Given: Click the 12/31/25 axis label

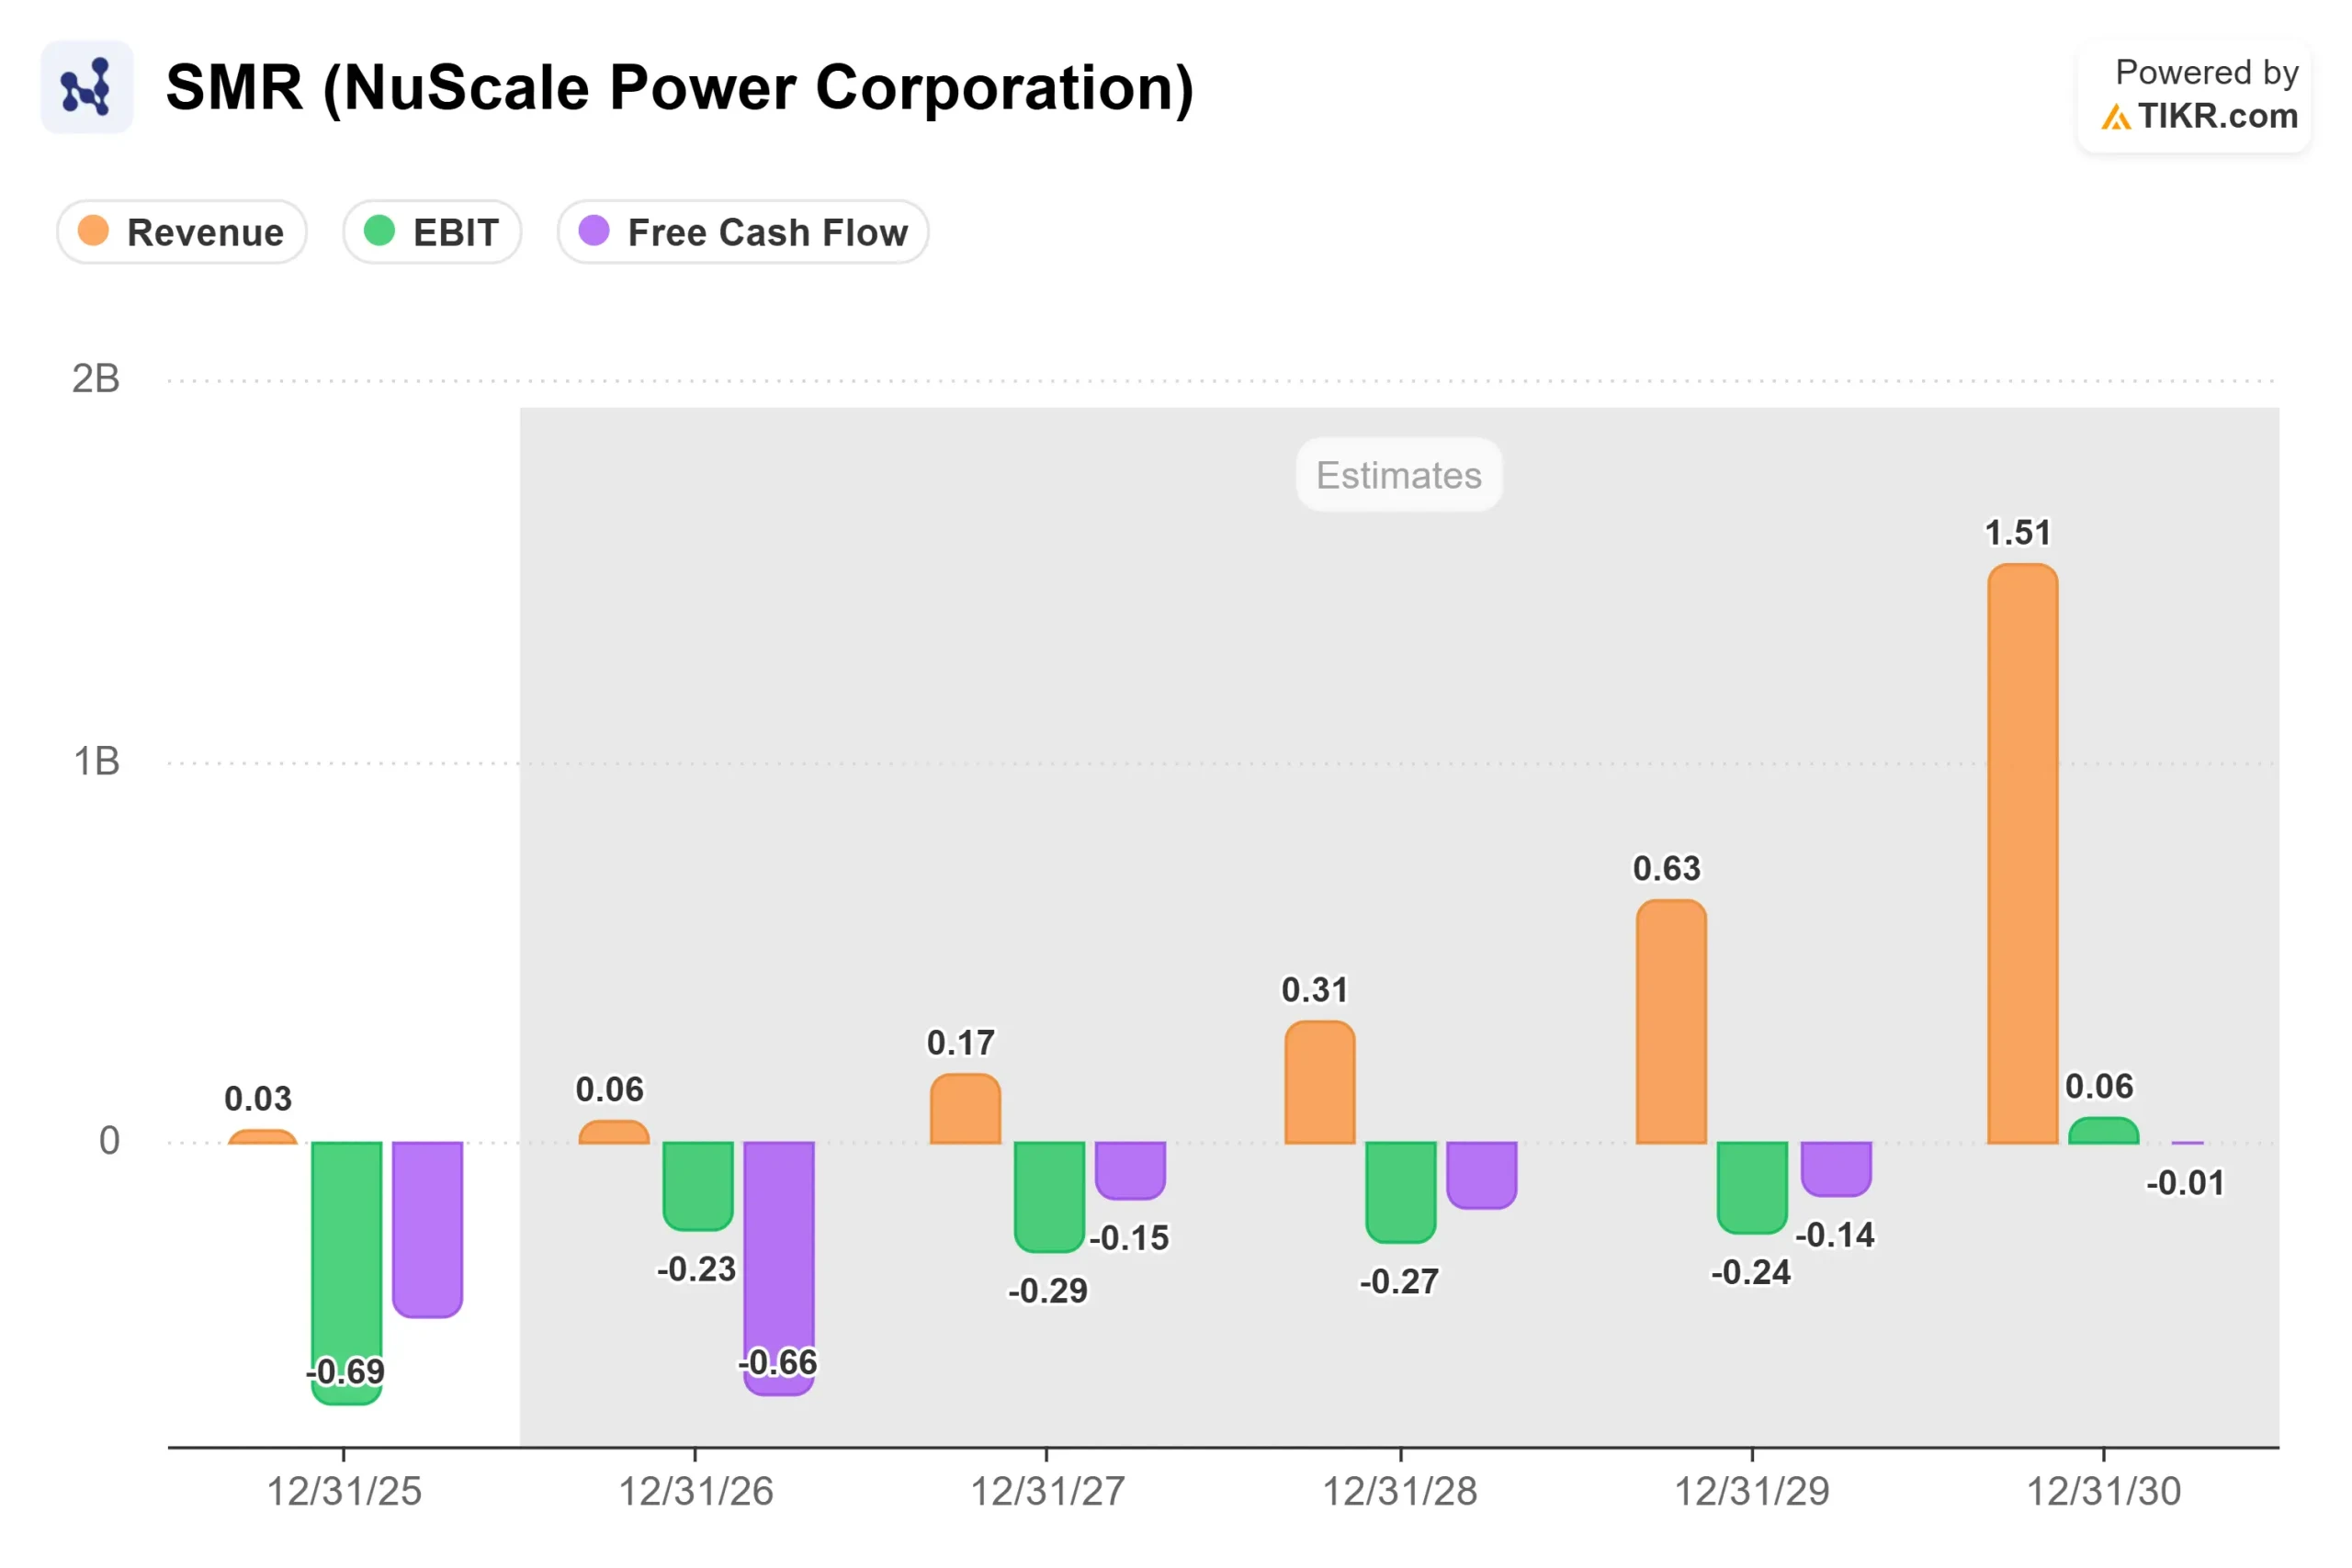Looking at the screenshot, I should point(344,1492).
